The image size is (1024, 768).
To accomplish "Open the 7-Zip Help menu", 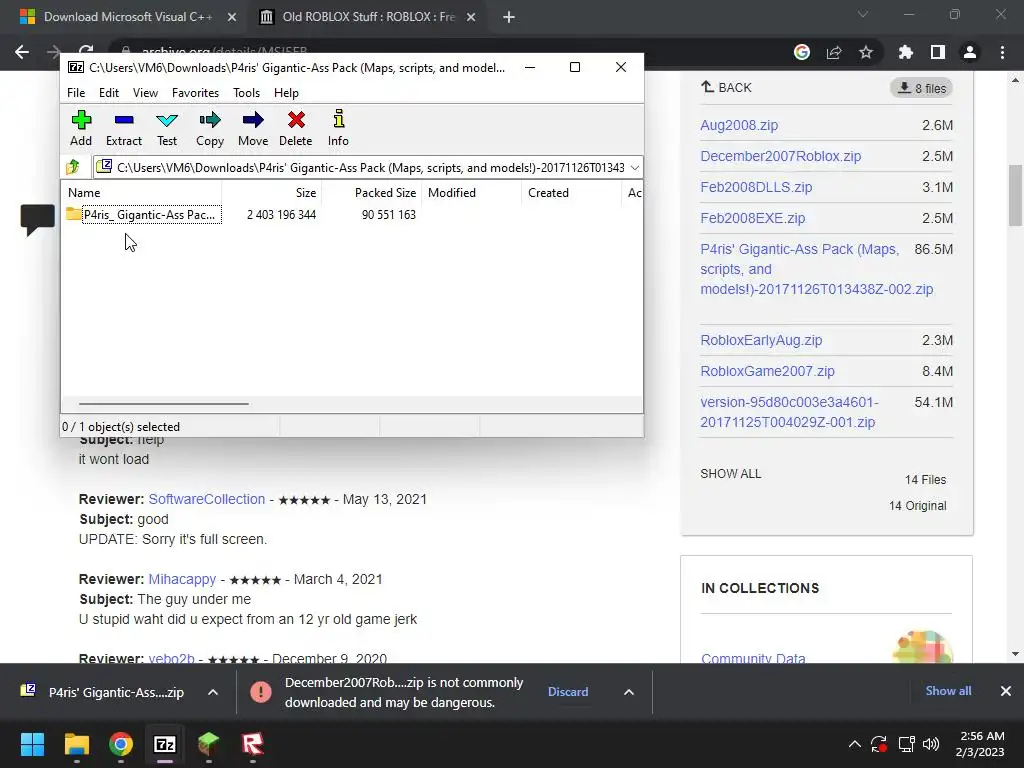I will 286,93.
